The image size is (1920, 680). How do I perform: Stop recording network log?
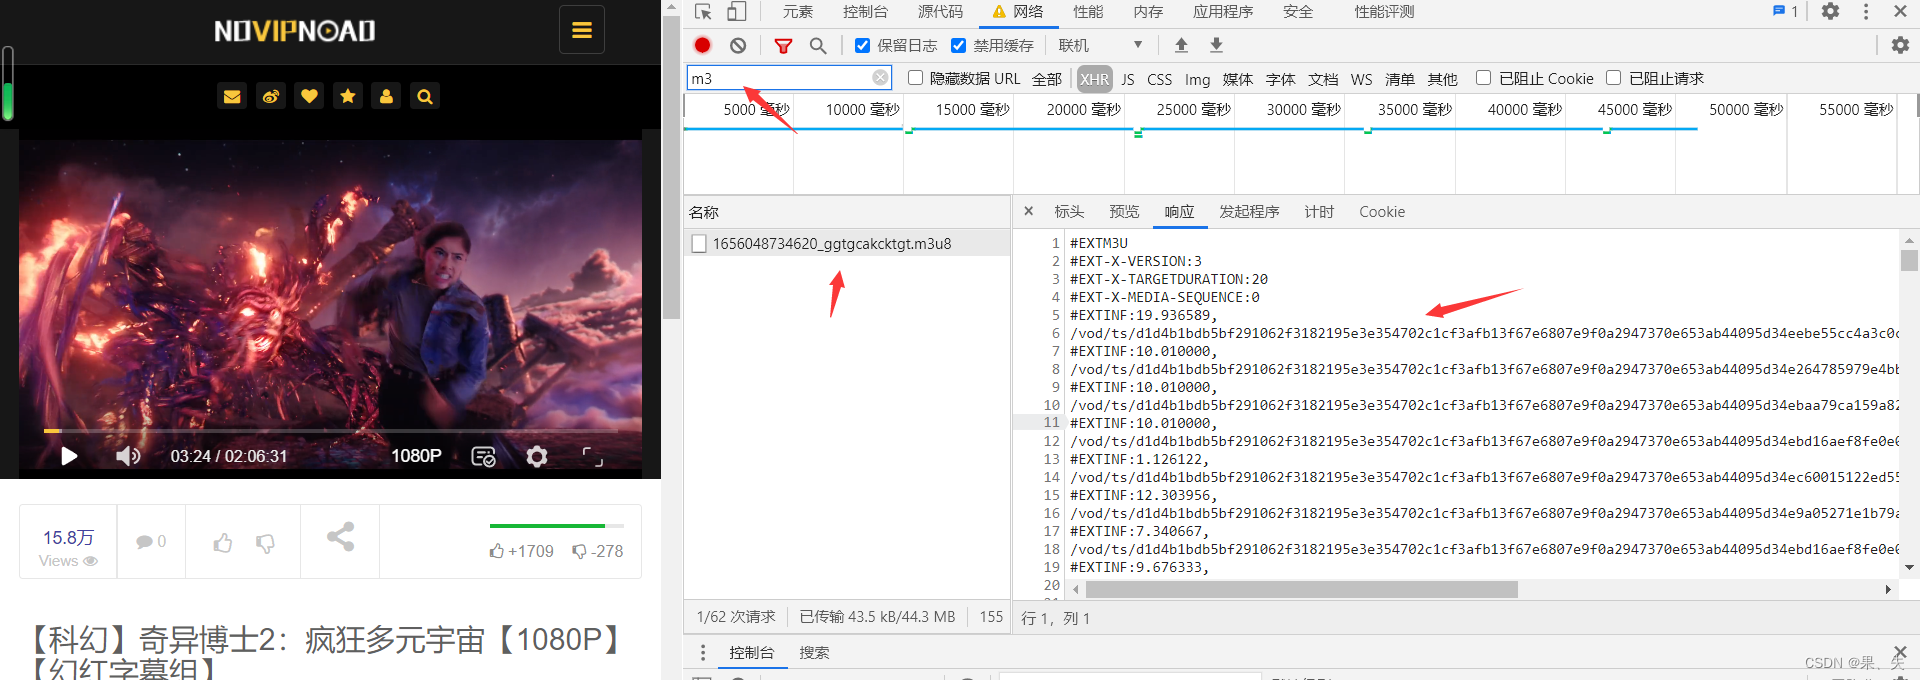point(703,45)
